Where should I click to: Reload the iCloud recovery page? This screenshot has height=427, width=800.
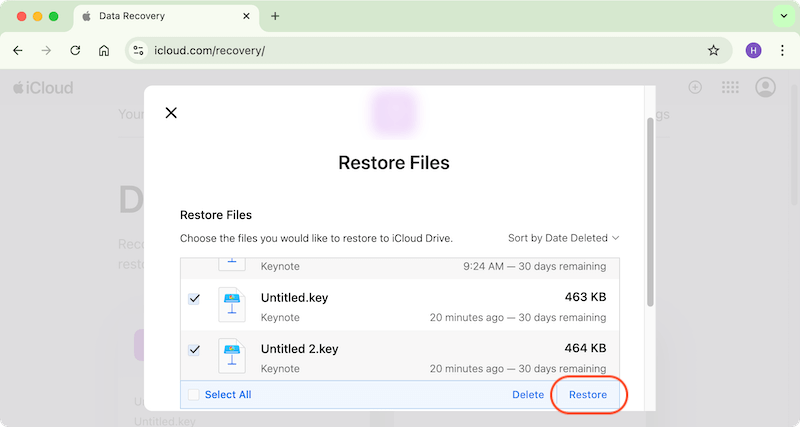(x=75, y=50)
